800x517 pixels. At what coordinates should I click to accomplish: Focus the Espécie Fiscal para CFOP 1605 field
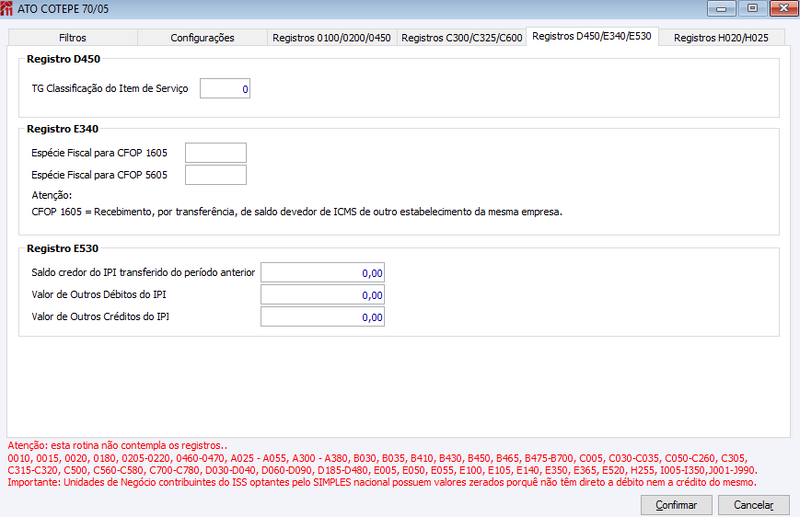(x=216, y=153)
